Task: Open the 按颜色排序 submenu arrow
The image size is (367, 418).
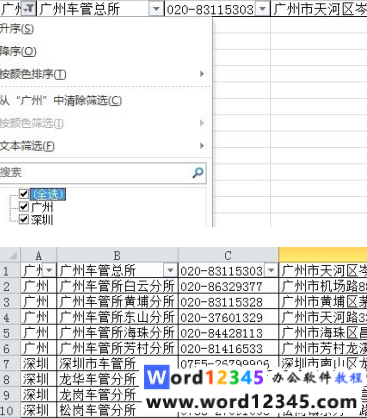Action: coord(202,74)
